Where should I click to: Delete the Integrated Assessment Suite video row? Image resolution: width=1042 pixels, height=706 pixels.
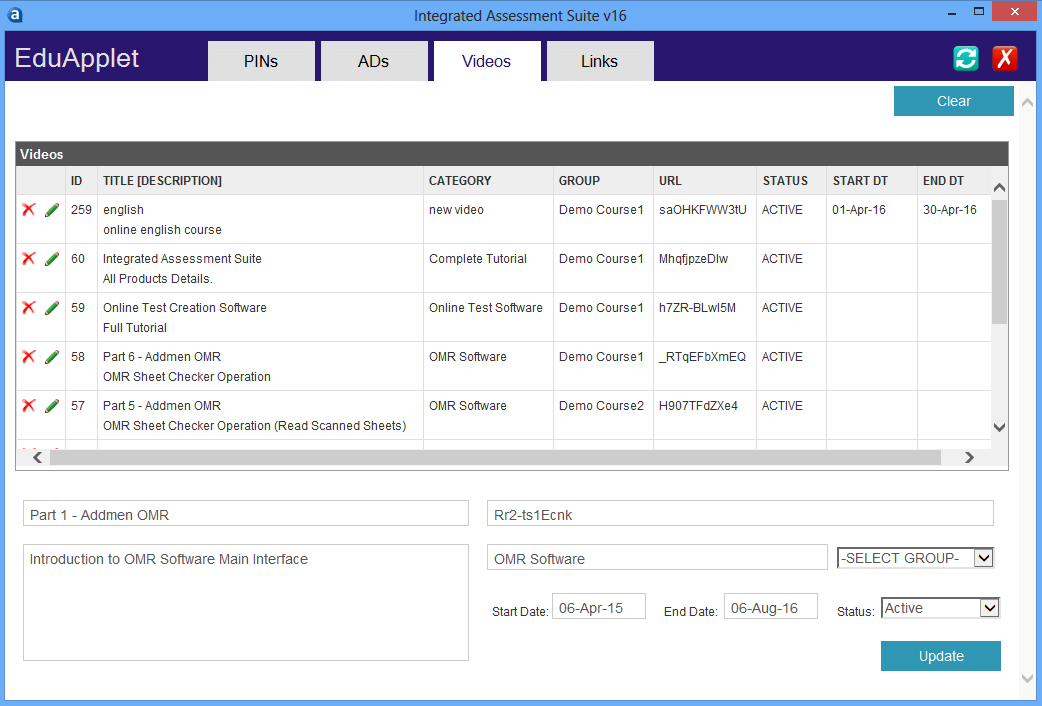[29, 259]
